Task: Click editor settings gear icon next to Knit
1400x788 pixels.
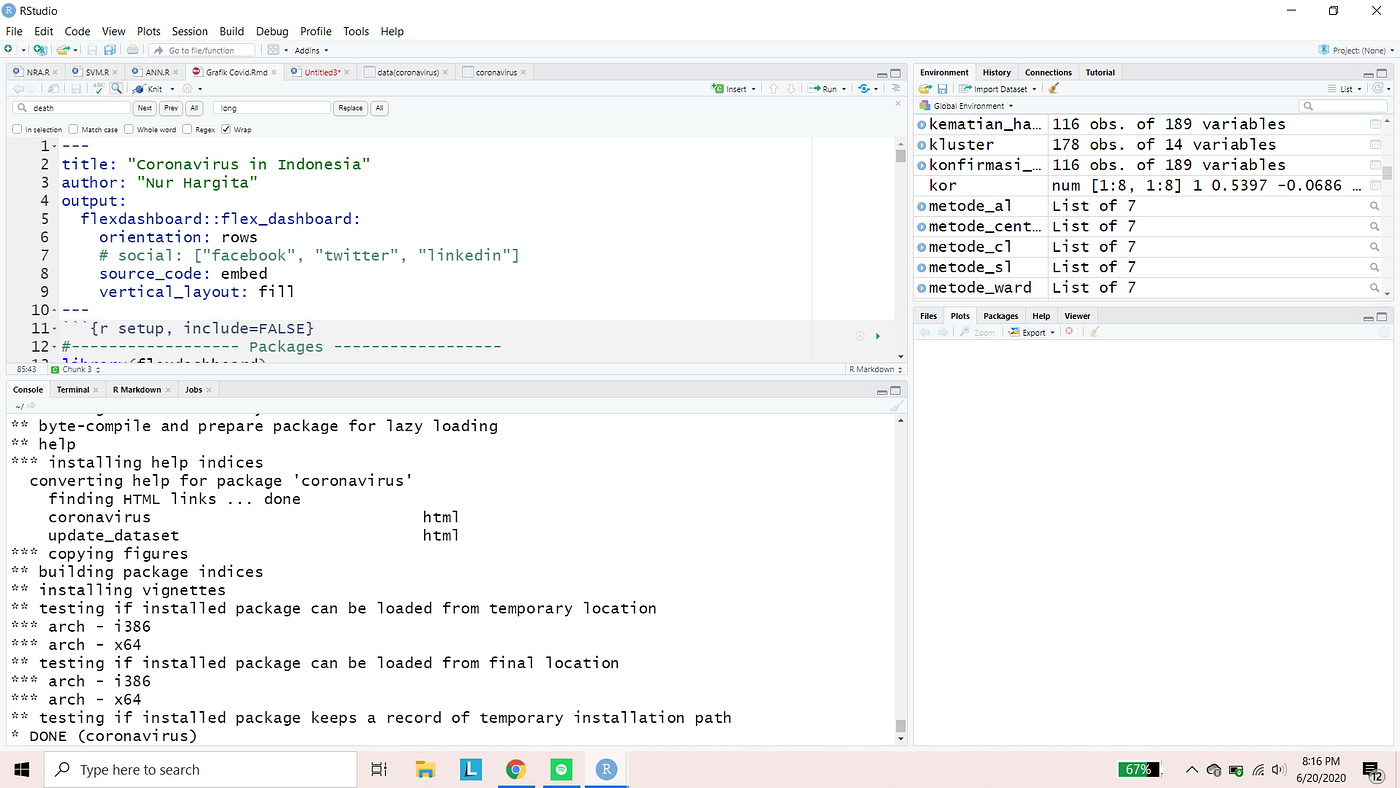Action: 187,89
